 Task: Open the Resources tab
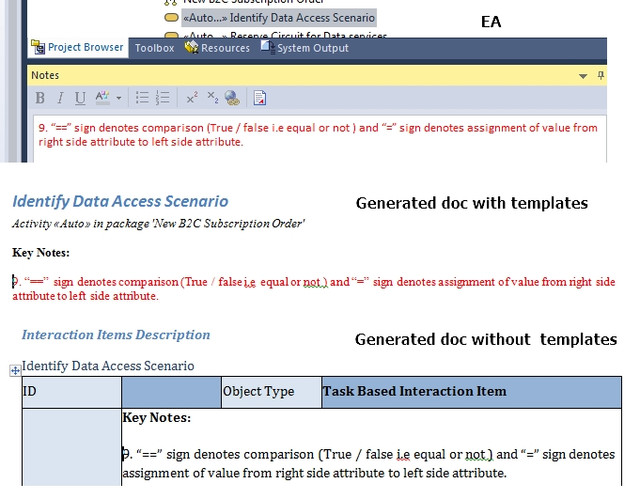pyautogui.click(x=217, y=48)
